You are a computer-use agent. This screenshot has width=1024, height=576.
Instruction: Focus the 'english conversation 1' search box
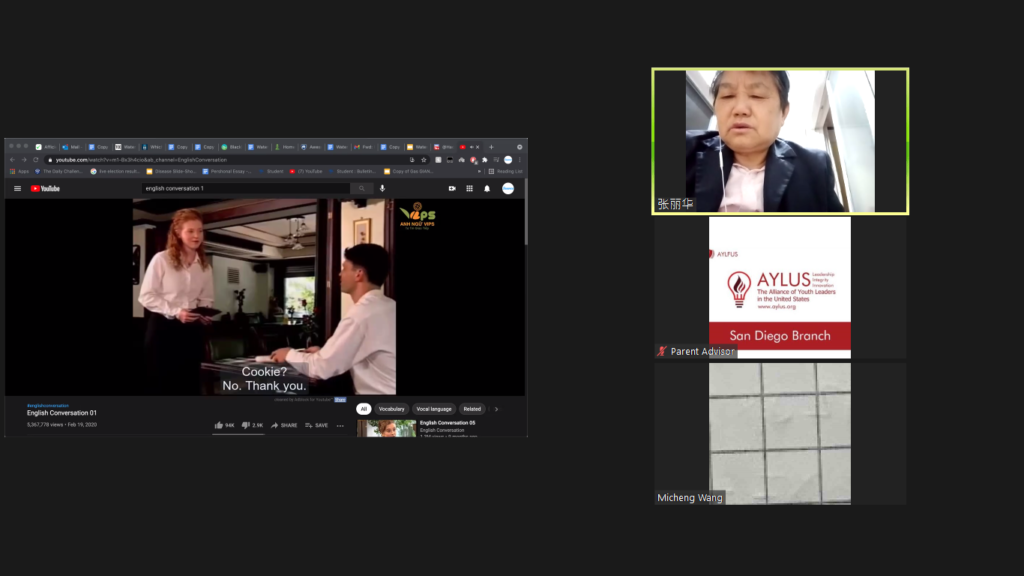click(x=246, y=188)
